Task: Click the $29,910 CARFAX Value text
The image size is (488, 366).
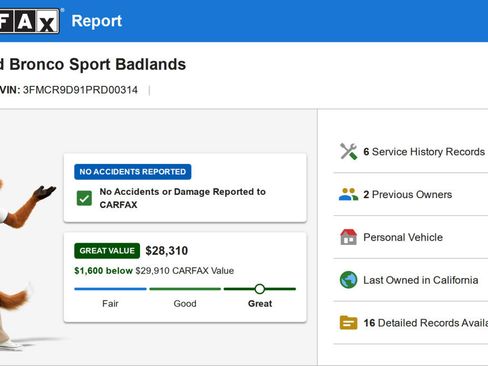Action: (184, 270)
